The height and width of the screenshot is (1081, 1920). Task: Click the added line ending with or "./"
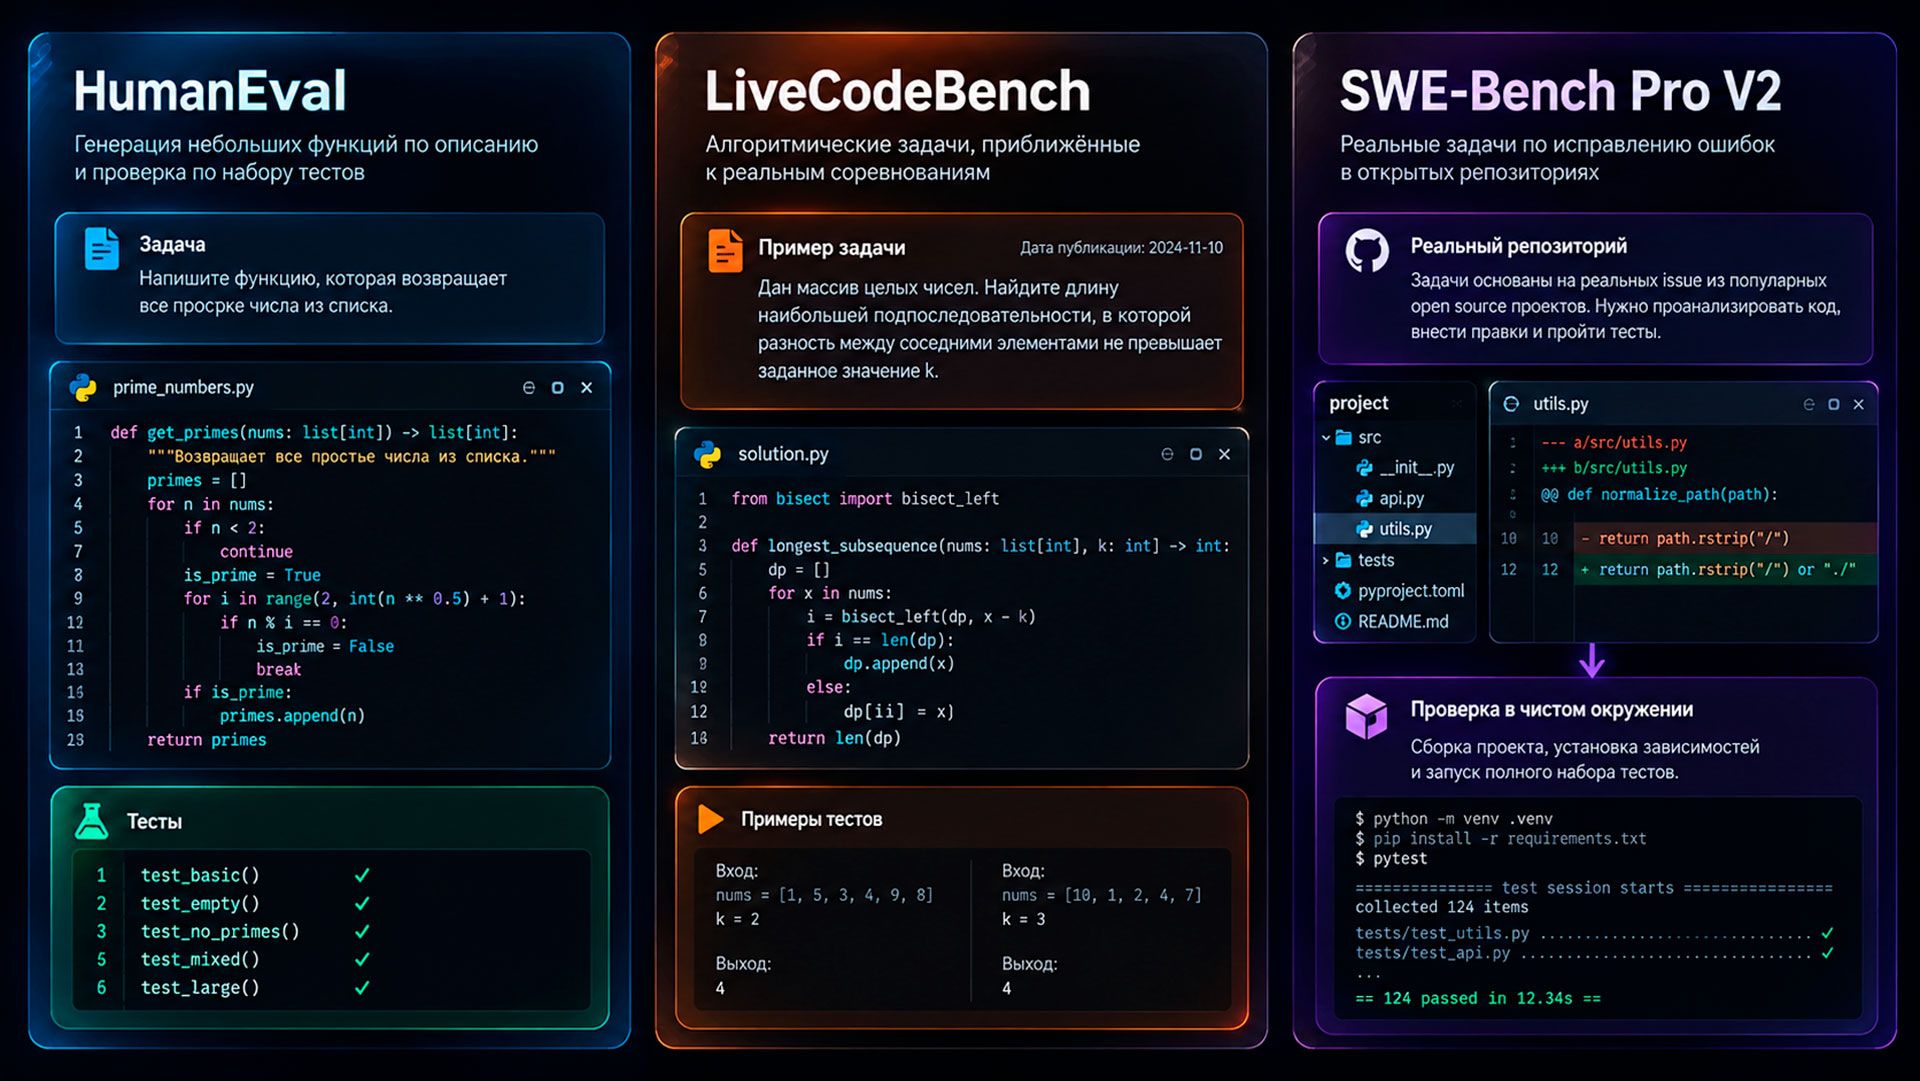click(x=1724, y=569)
